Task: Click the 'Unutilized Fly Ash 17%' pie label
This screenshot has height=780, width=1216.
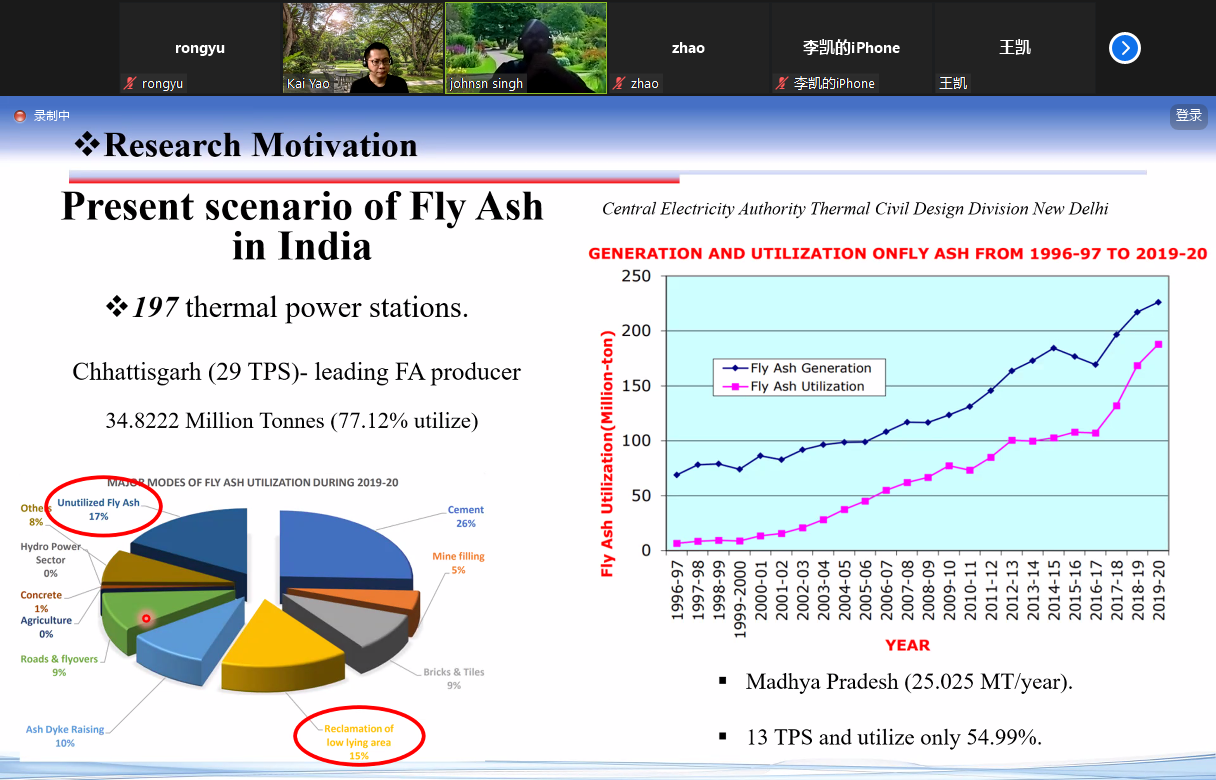Action: [98, 510]
